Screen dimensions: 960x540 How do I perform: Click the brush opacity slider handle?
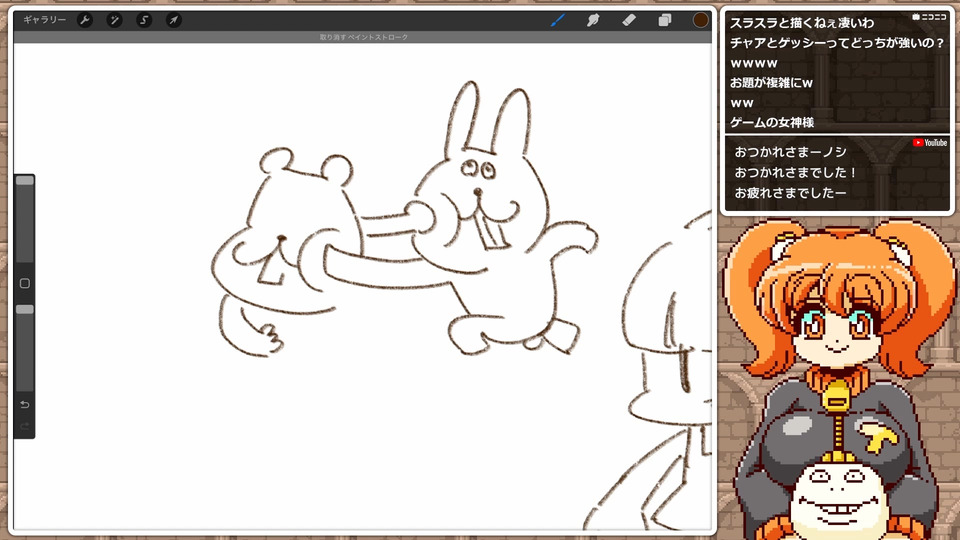coord(24,309)
